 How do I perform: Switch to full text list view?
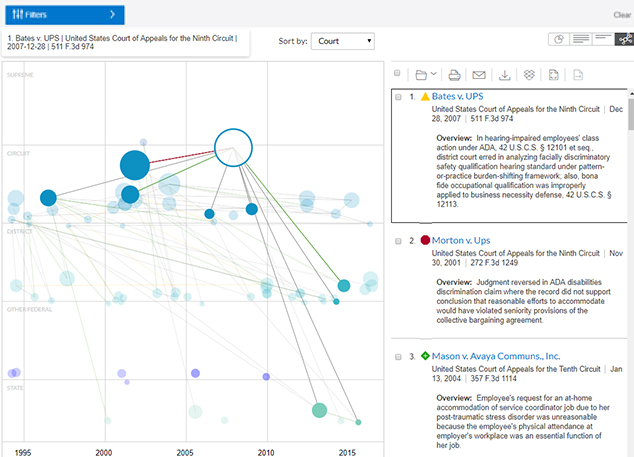(580, 40)
